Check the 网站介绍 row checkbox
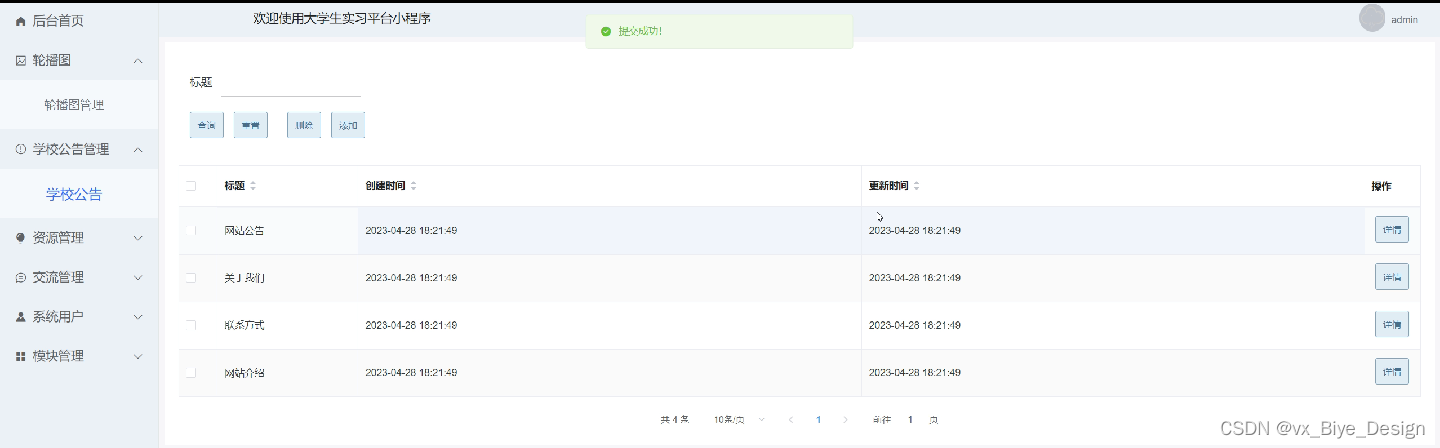 191,373
